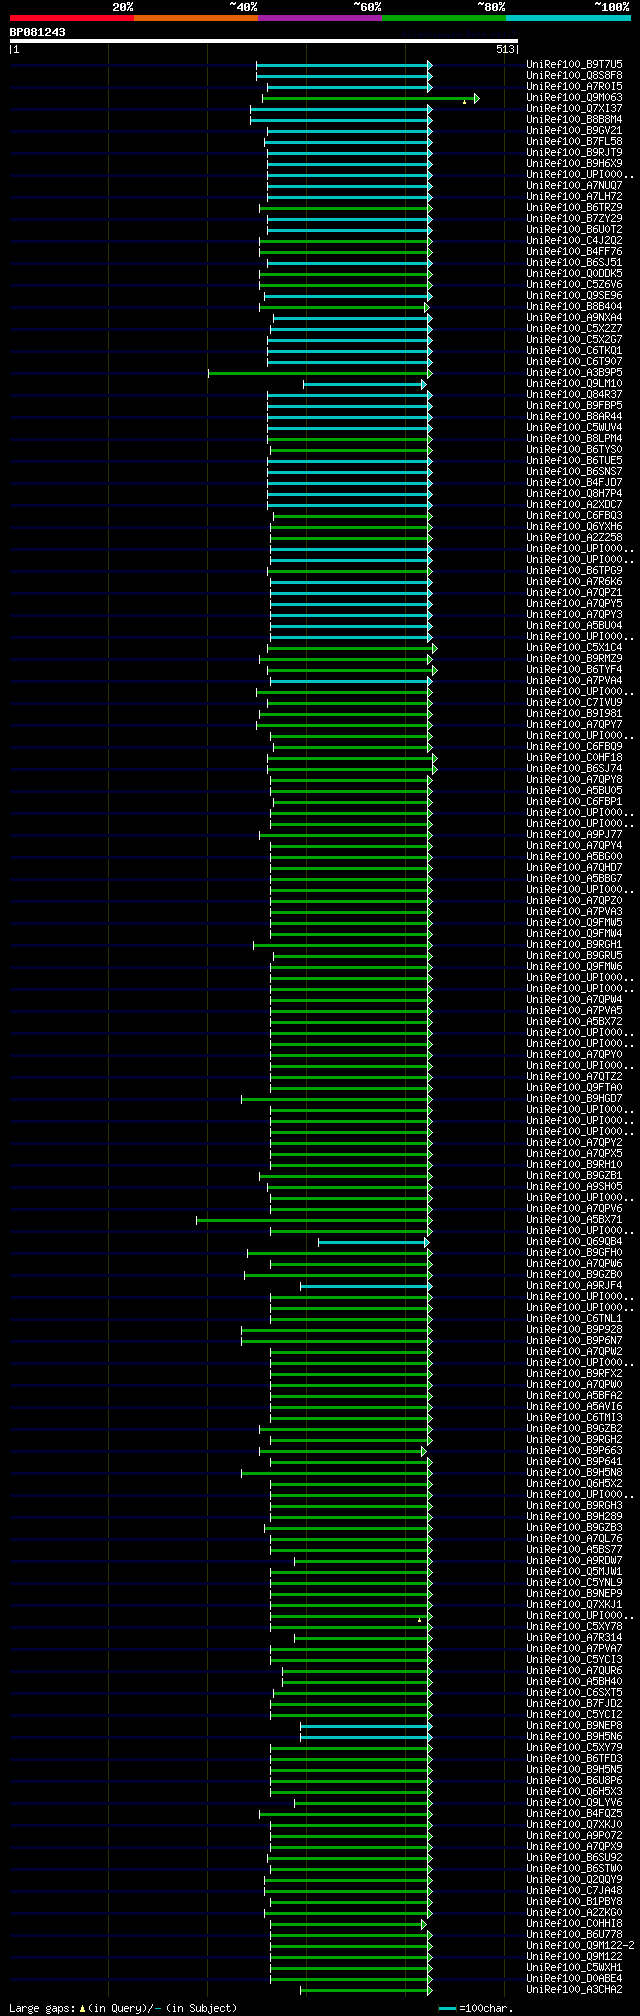Image resolution: width=640 pixels, height=2016 pixels.
Task: Select label UniRef100_B9RGH1
Action: pos(574,944)
